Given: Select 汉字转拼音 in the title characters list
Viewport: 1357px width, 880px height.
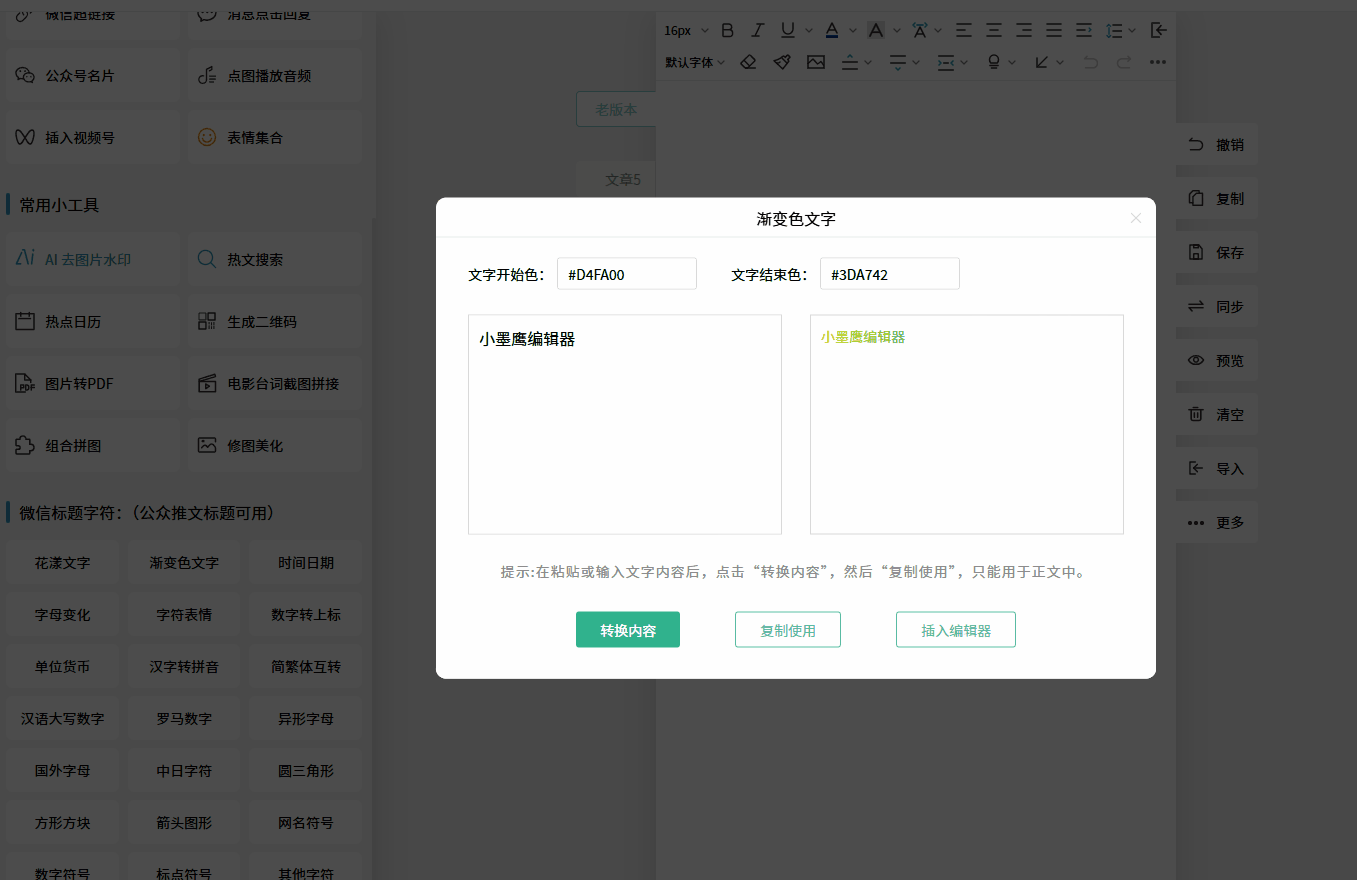Looking at the screenshot, I should (184, 667).
